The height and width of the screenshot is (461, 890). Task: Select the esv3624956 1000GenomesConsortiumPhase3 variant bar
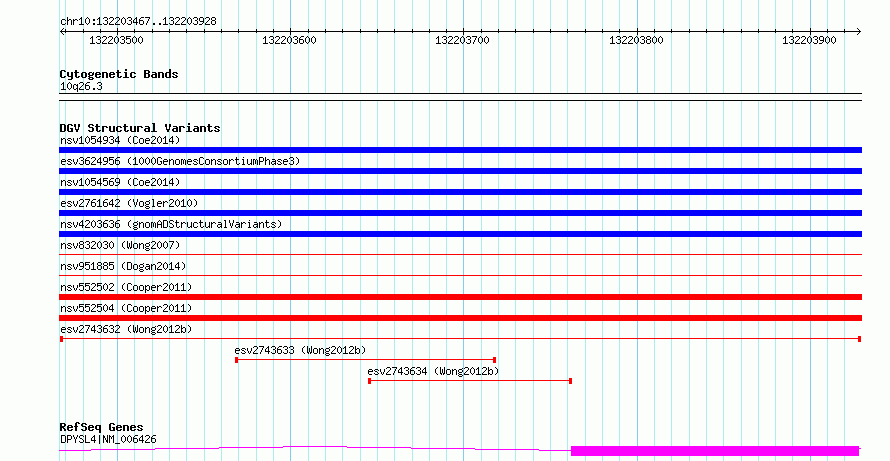[x=460, y=171]
